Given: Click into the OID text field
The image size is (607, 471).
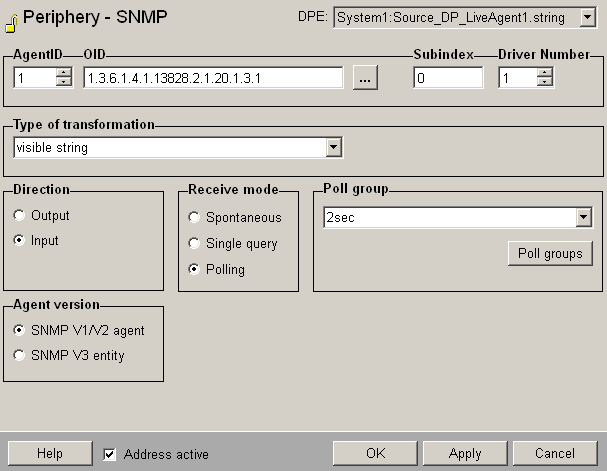Looking at the screenshot, I should coord(212,78).
